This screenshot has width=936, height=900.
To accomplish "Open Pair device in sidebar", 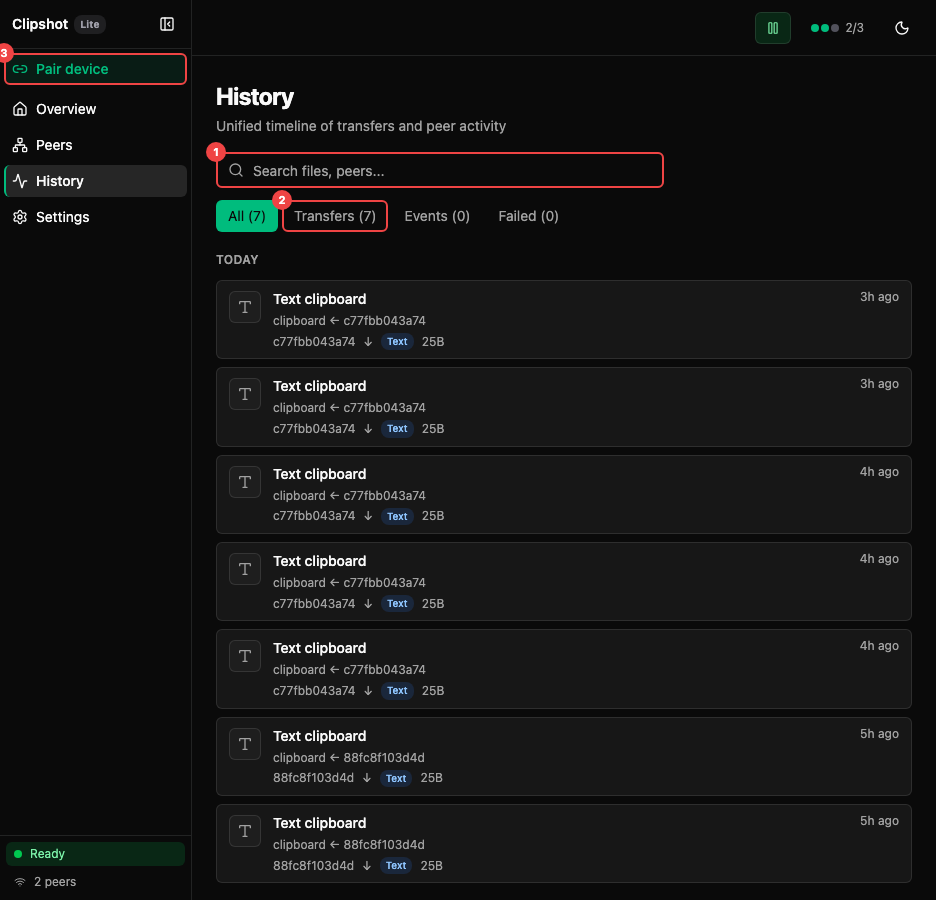I will [x=96, y=69].
